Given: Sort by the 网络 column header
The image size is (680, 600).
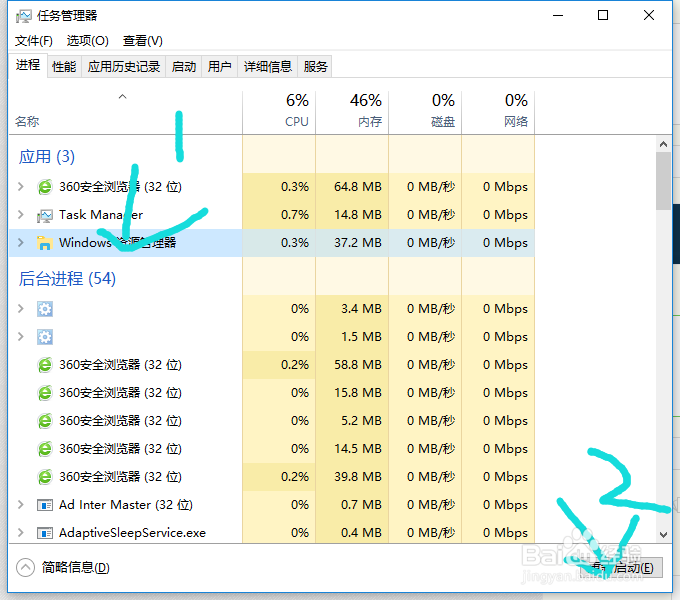Looking at the screenshot, I should tap(498, 113).
